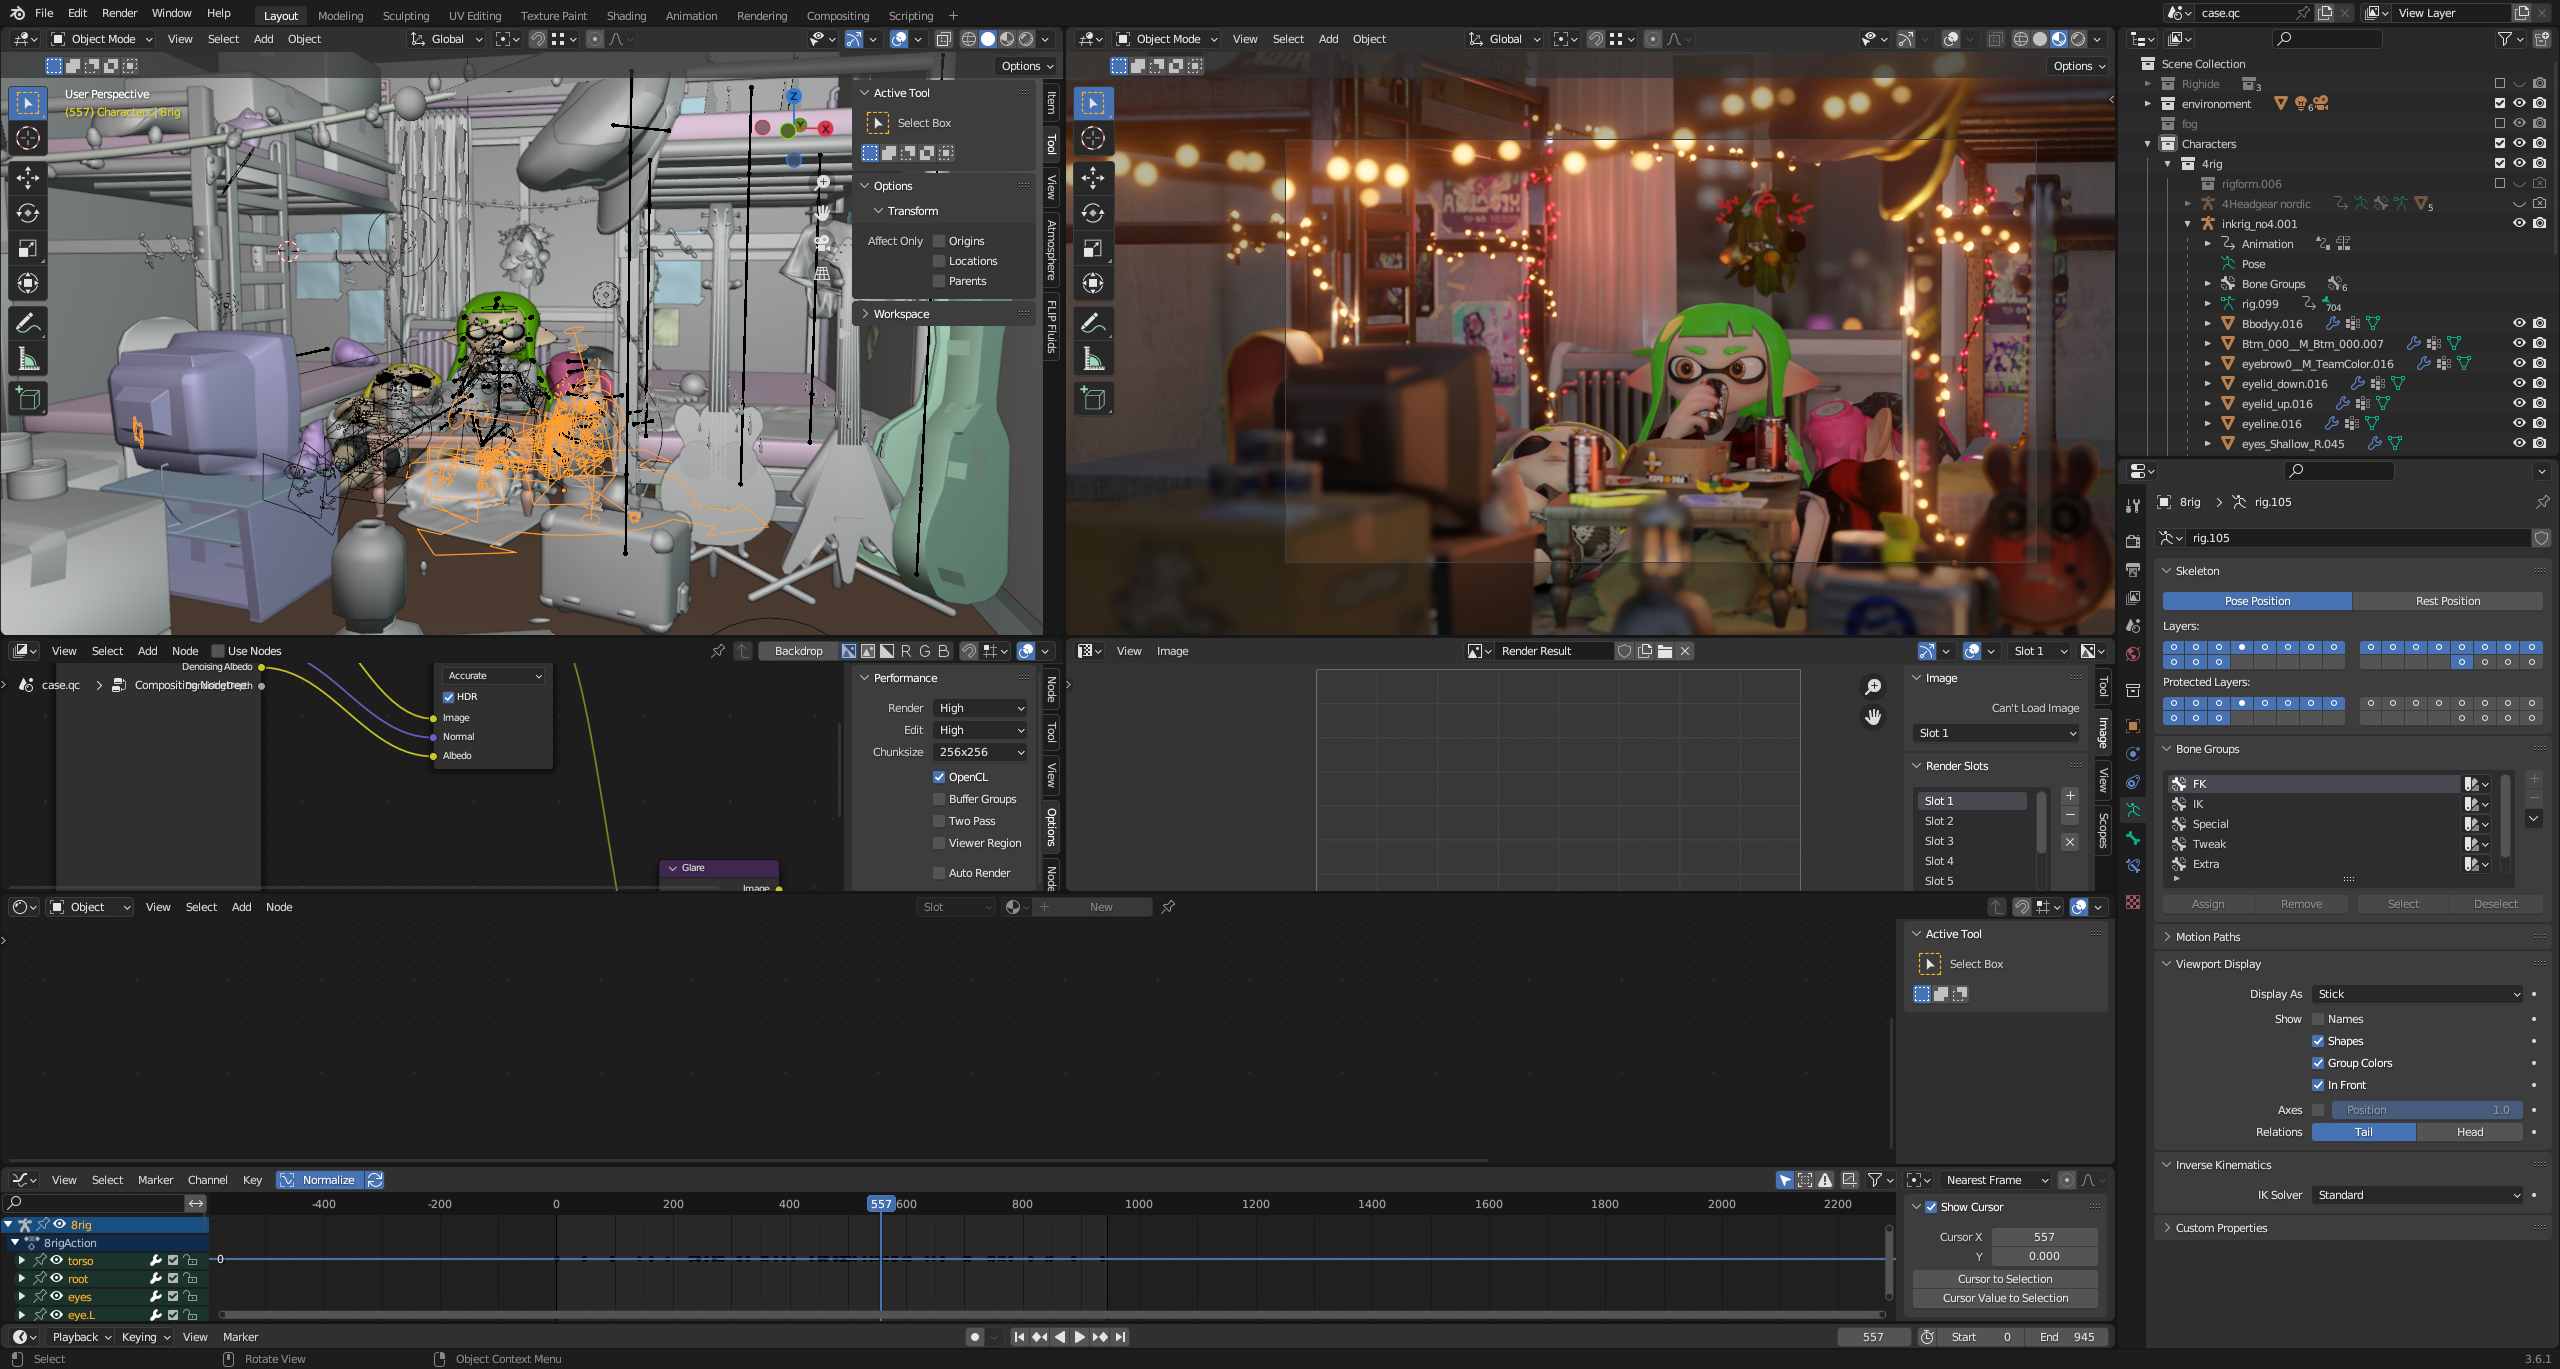
Task: Select the Rotate tool in left viewport
Action: (28, 213)
